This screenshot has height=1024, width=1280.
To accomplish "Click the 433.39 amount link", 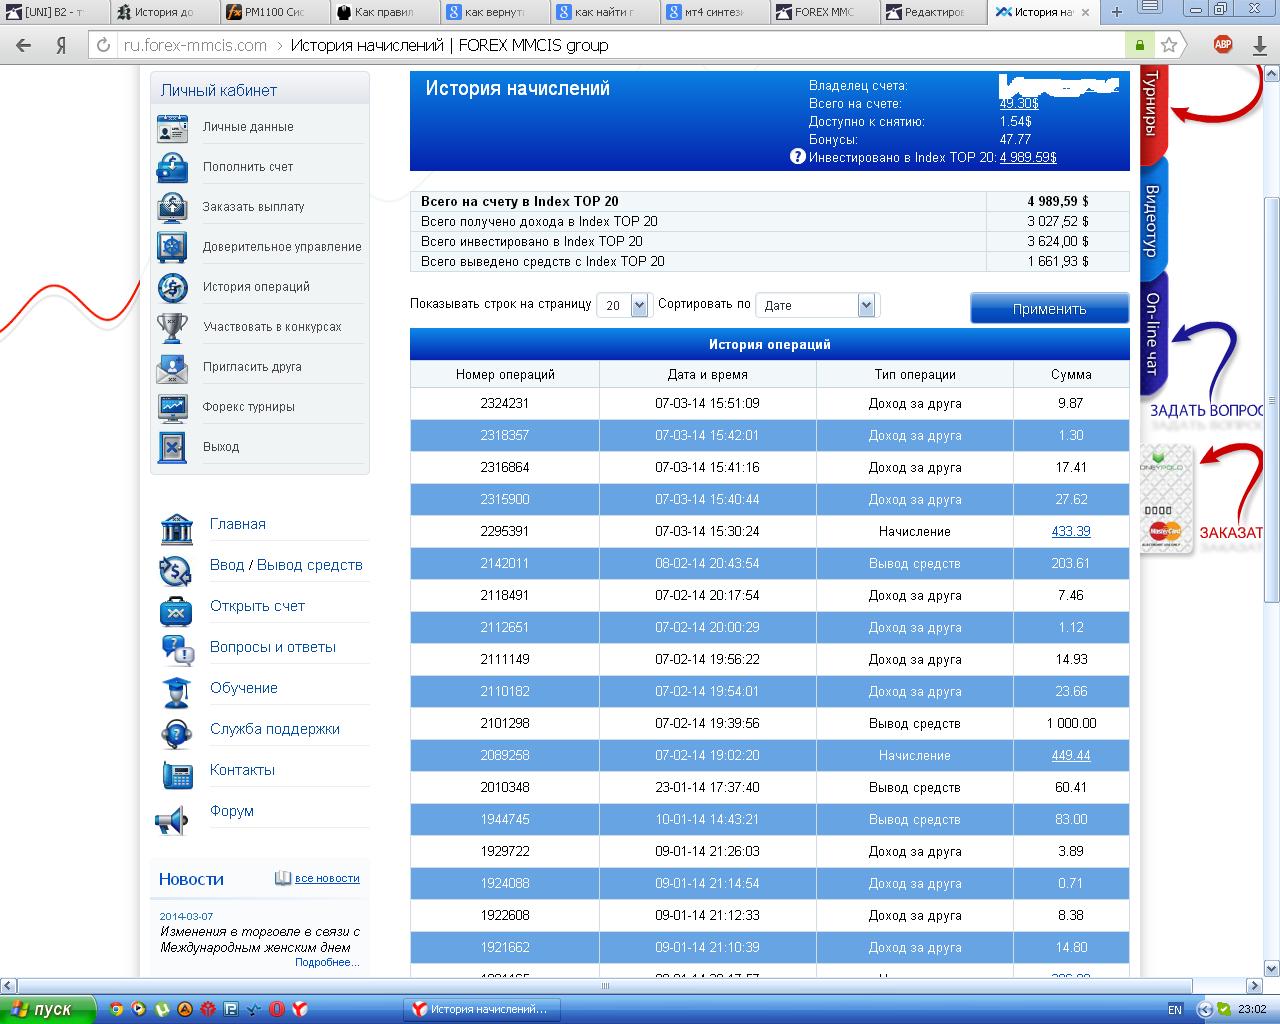I will 1071,531.
